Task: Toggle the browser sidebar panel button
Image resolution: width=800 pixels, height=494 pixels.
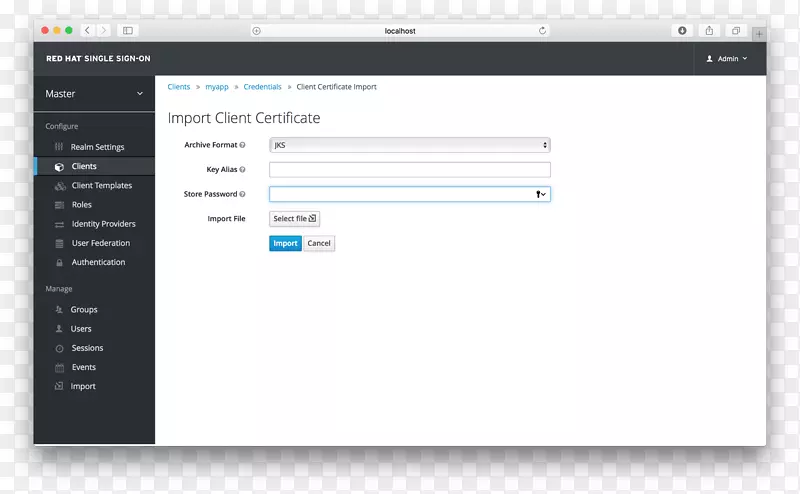Action: (128, 31)
